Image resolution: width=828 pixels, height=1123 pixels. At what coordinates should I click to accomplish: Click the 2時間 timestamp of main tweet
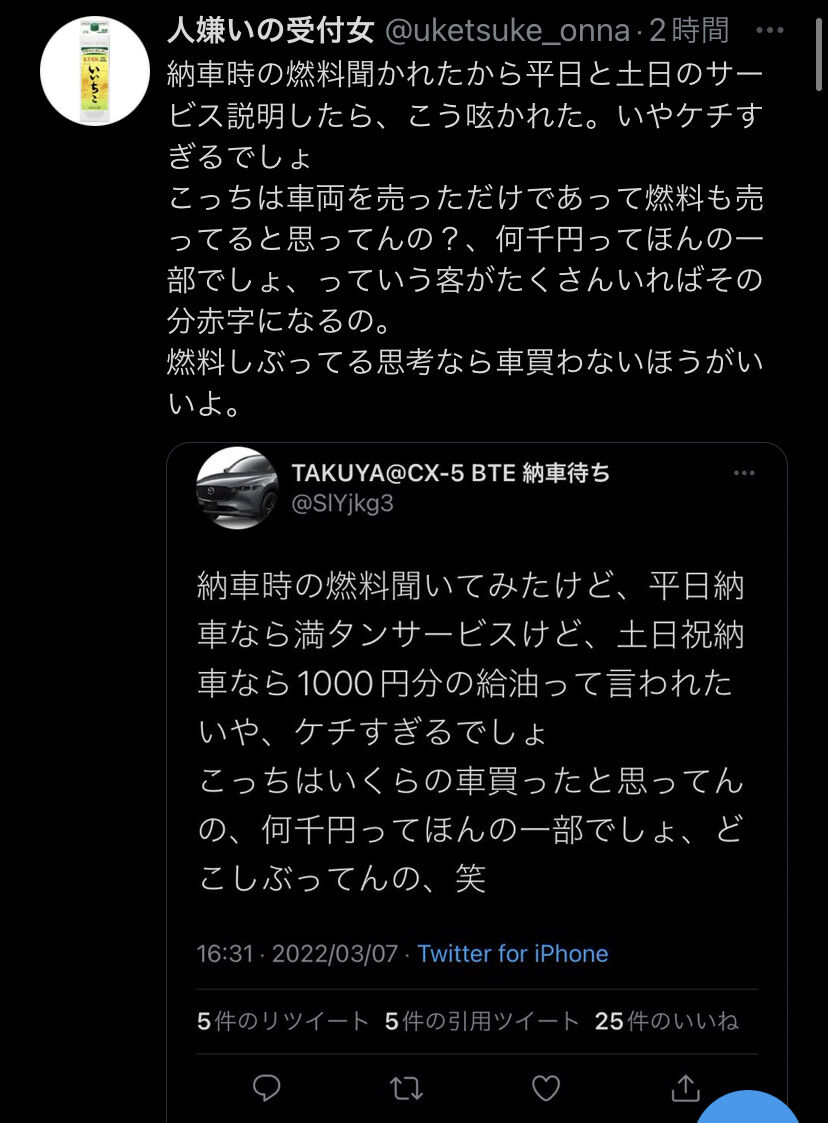pyautogui.click(x=689, y=31)
